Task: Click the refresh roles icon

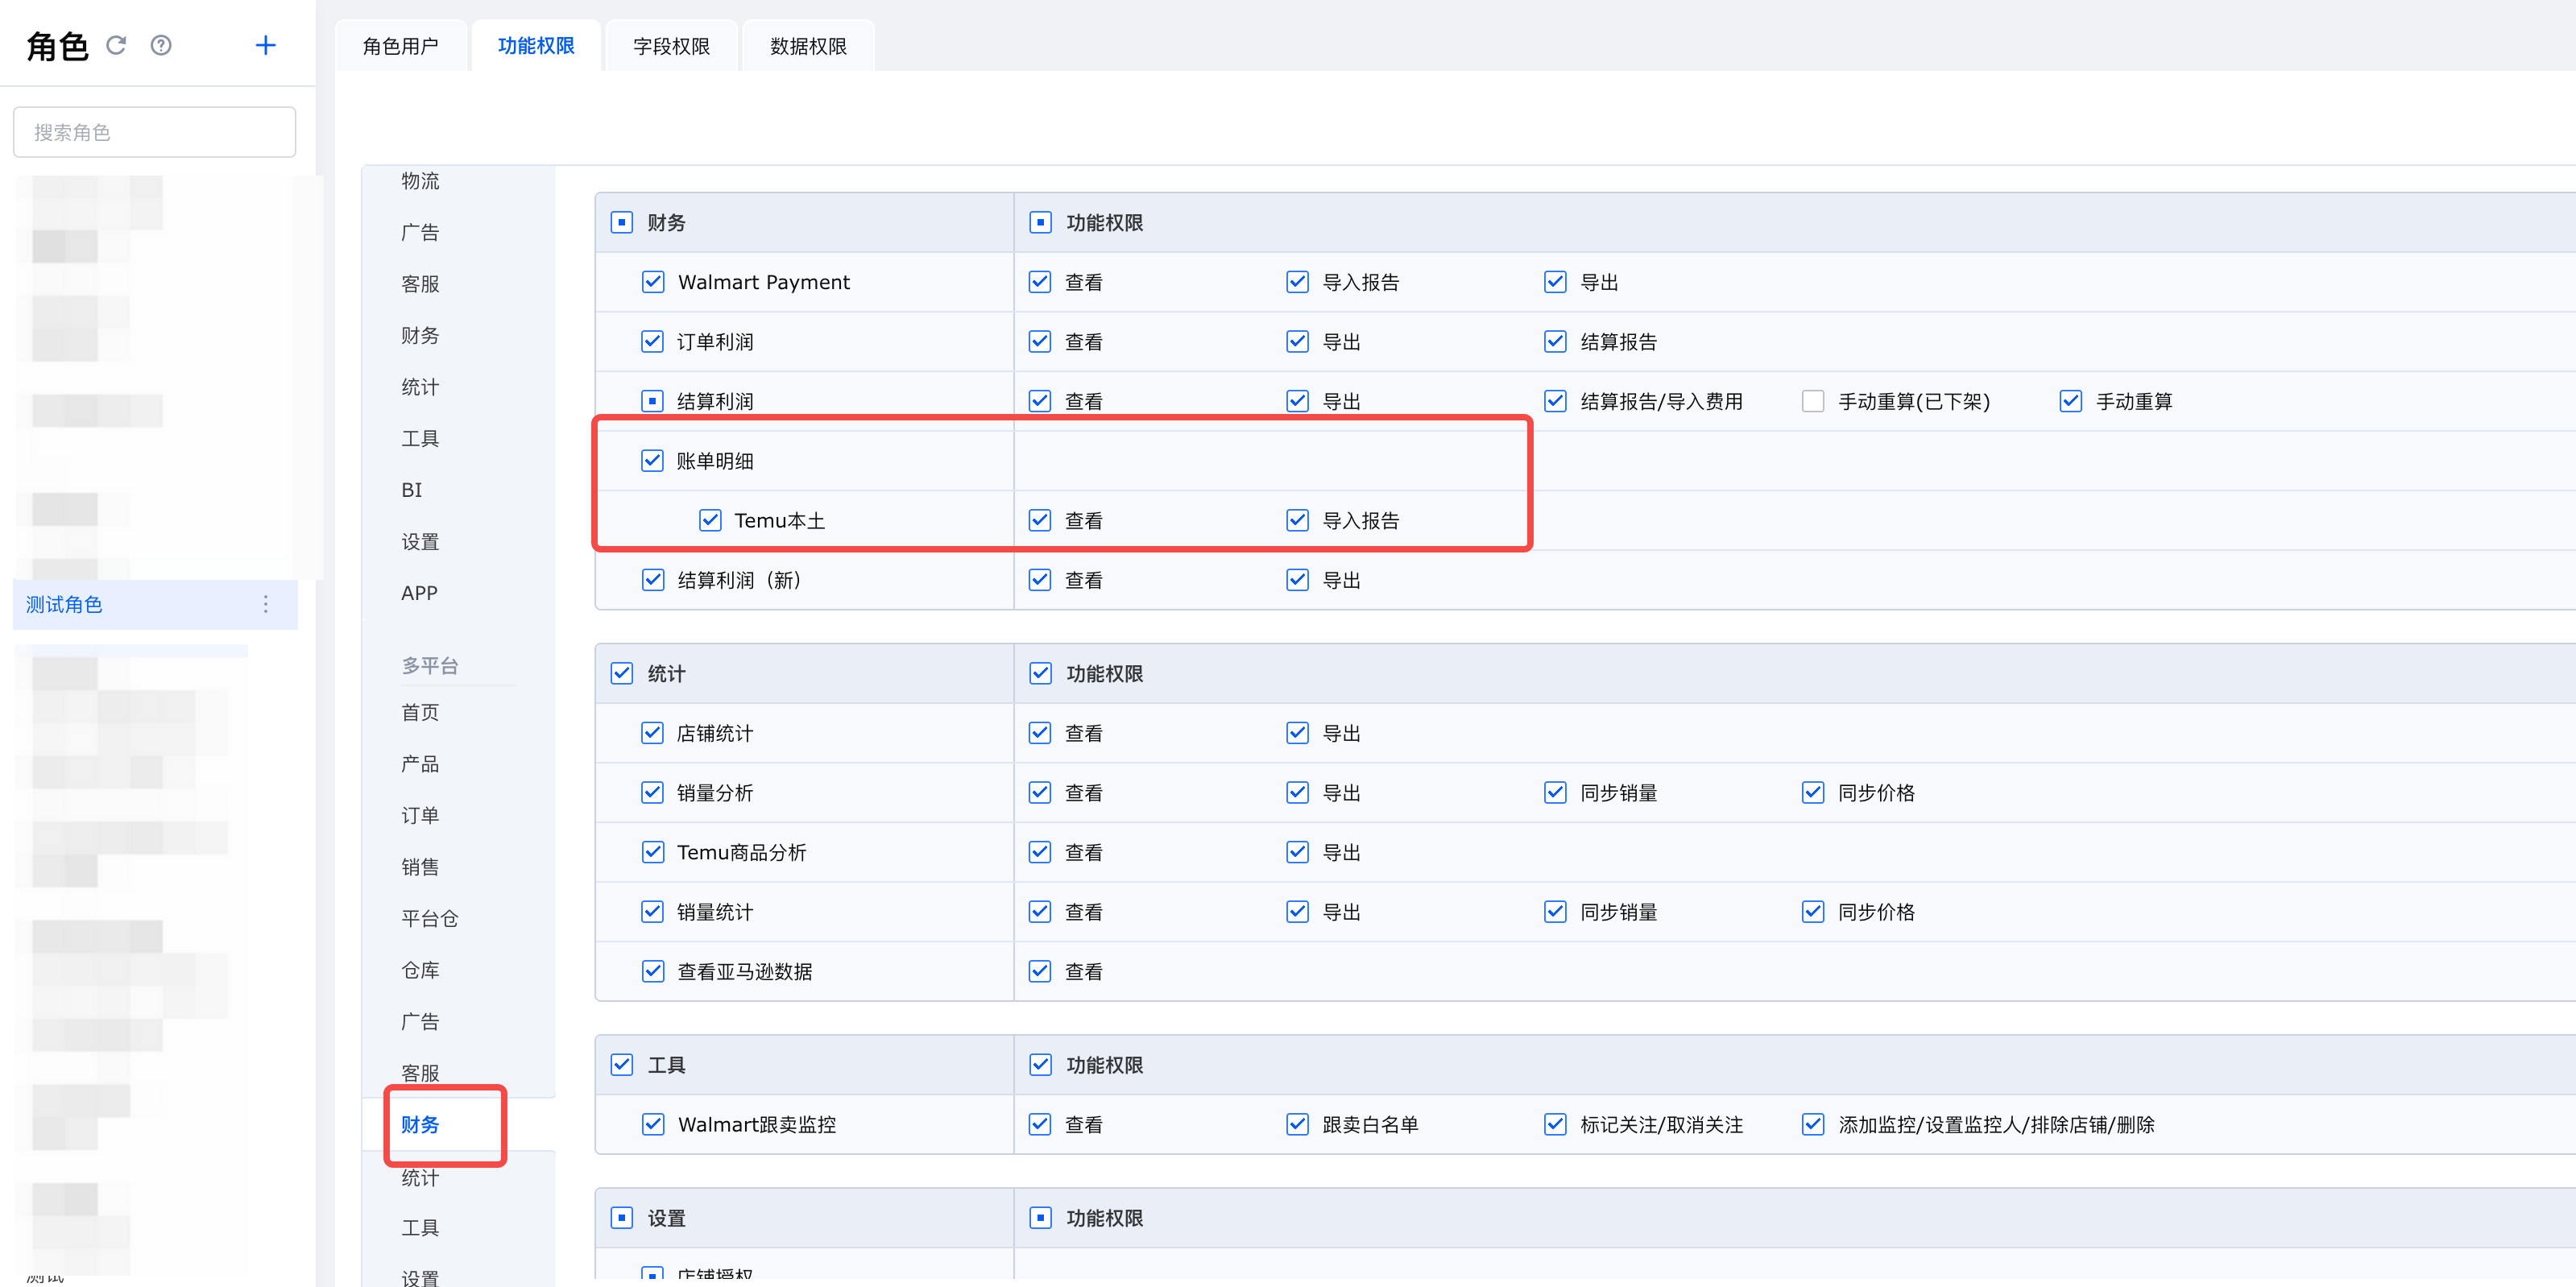Action: (116, 45)
